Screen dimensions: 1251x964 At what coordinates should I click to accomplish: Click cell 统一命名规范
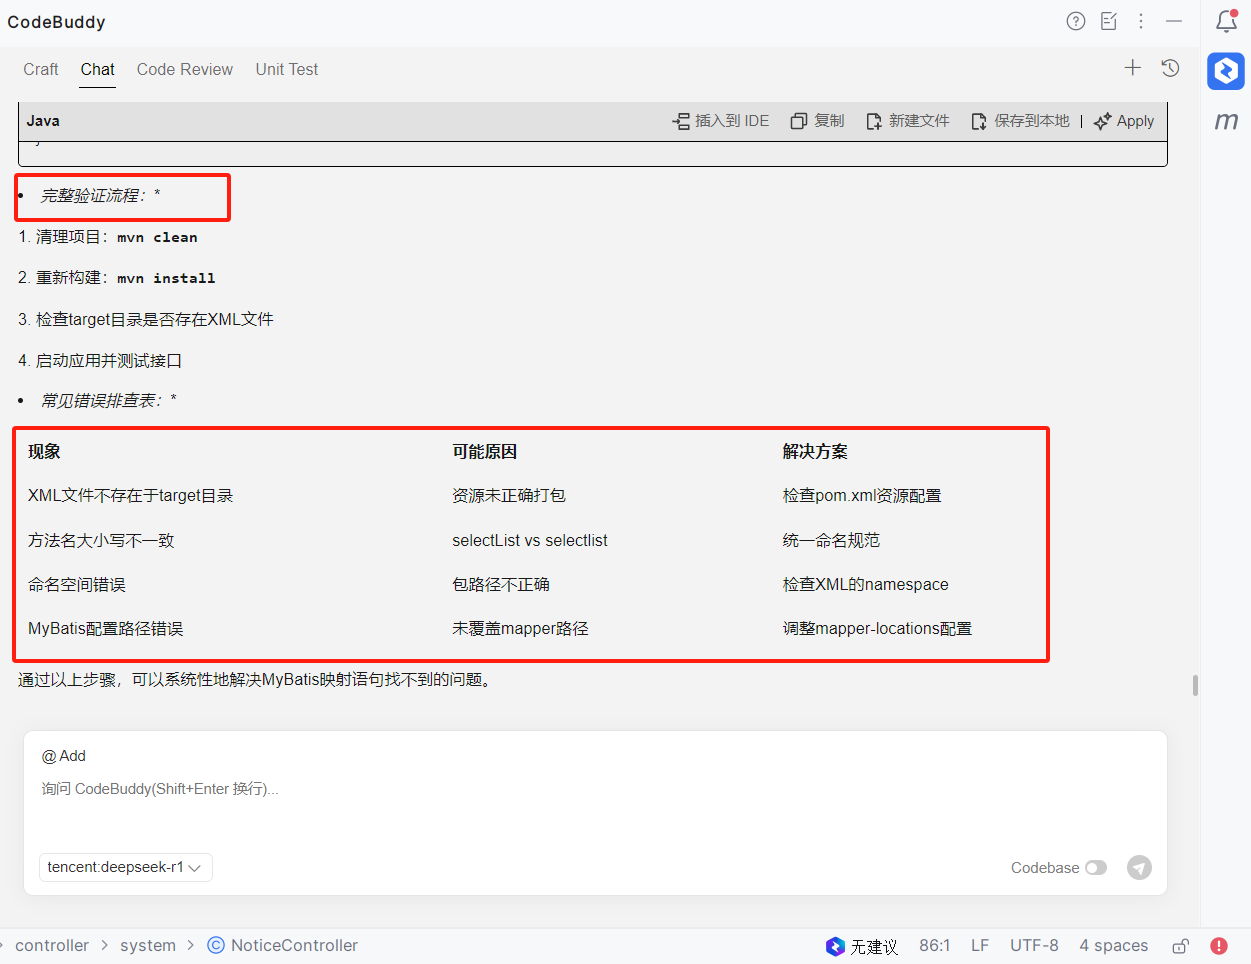(x=831, y=540)
